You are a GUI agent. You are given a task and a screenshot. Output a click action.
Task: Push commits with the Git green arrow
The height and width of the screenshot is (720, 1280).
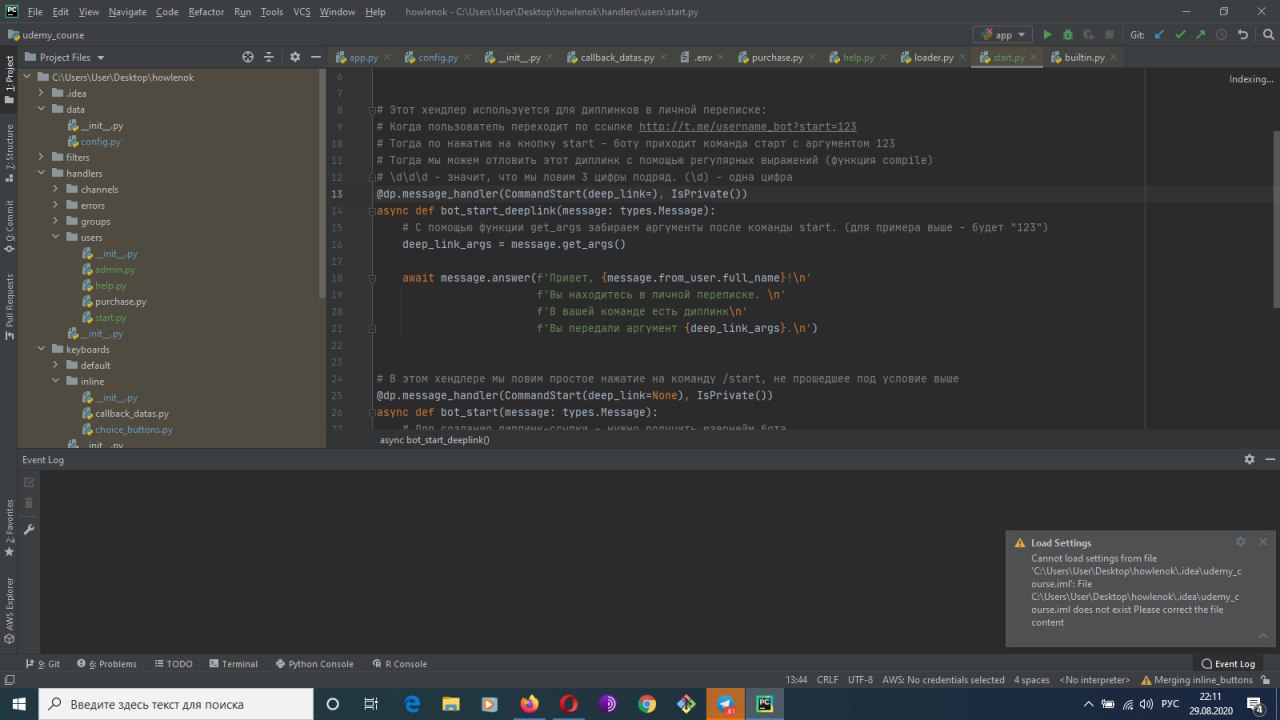click(1201, 35)
